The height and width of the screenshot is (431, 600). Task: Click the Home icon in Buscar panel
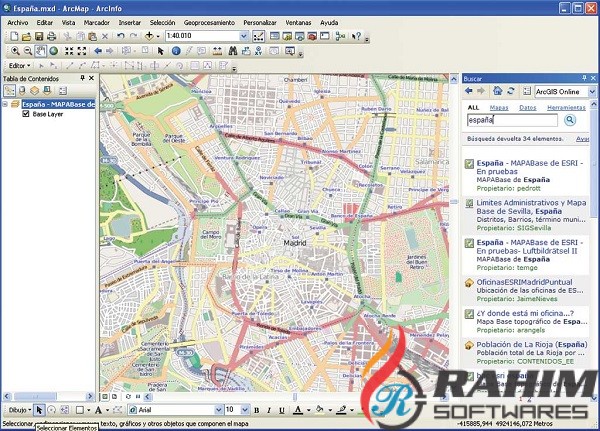[497, 91]
